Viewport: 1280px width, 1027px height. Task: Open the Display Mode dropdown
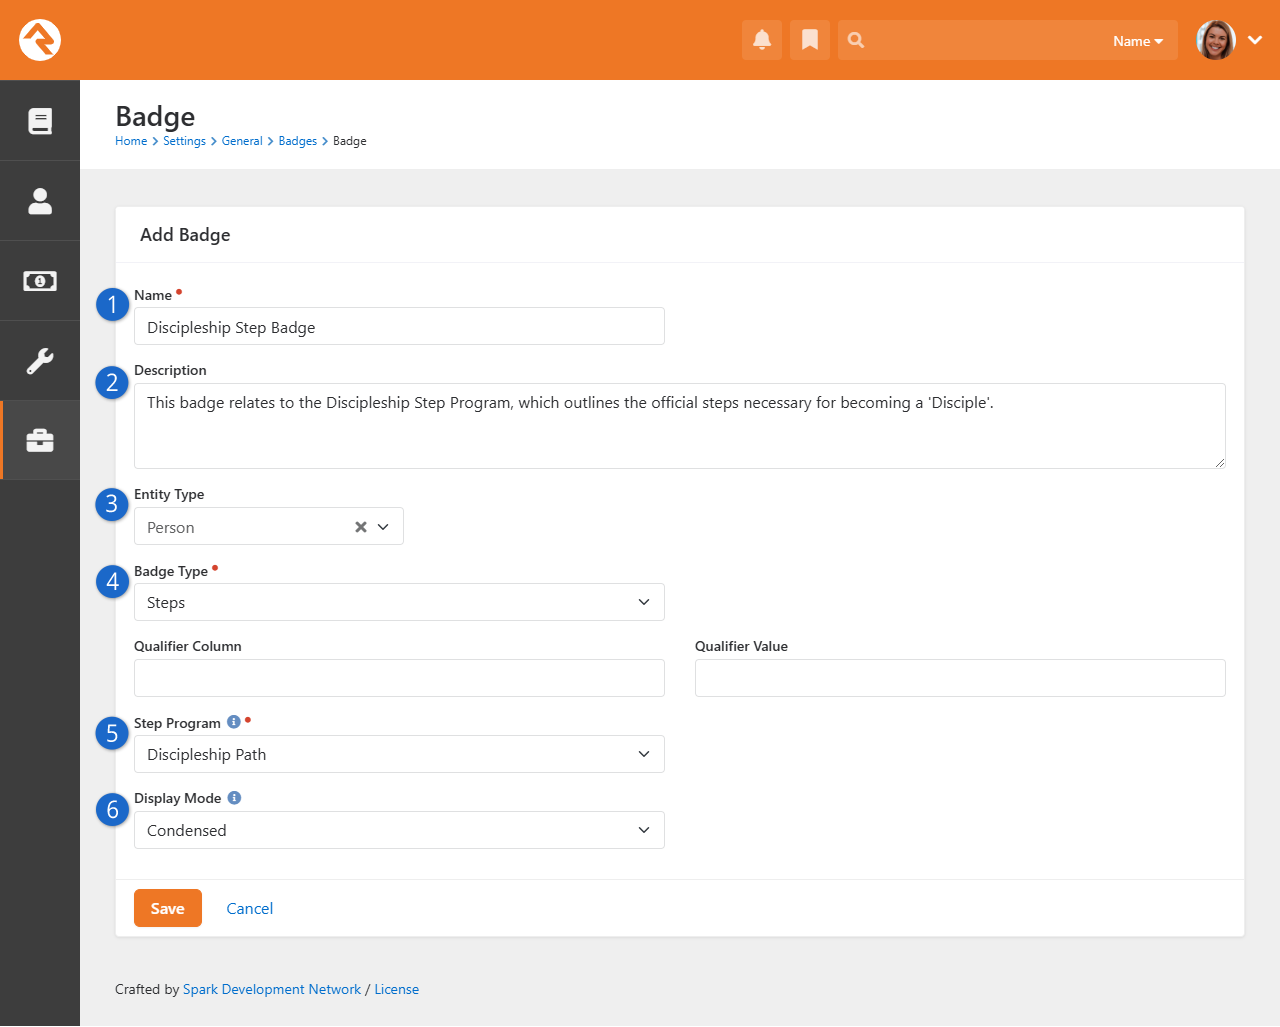(x=399, y=830)
